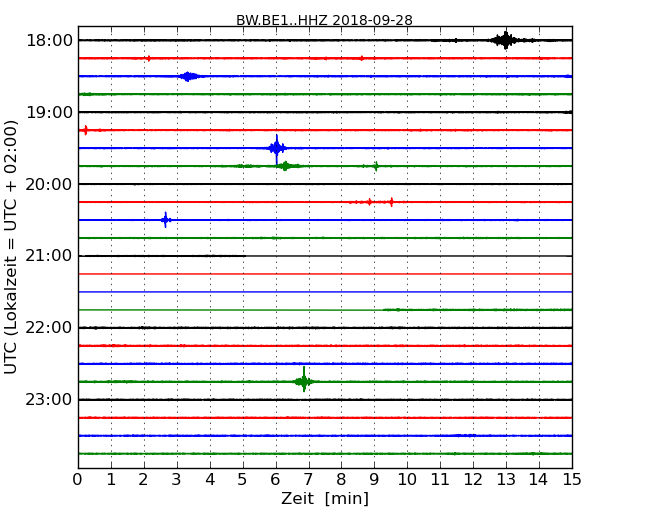Click x-axis tick label 12
This screenshot has height=520, width=650.
[473, 480]
